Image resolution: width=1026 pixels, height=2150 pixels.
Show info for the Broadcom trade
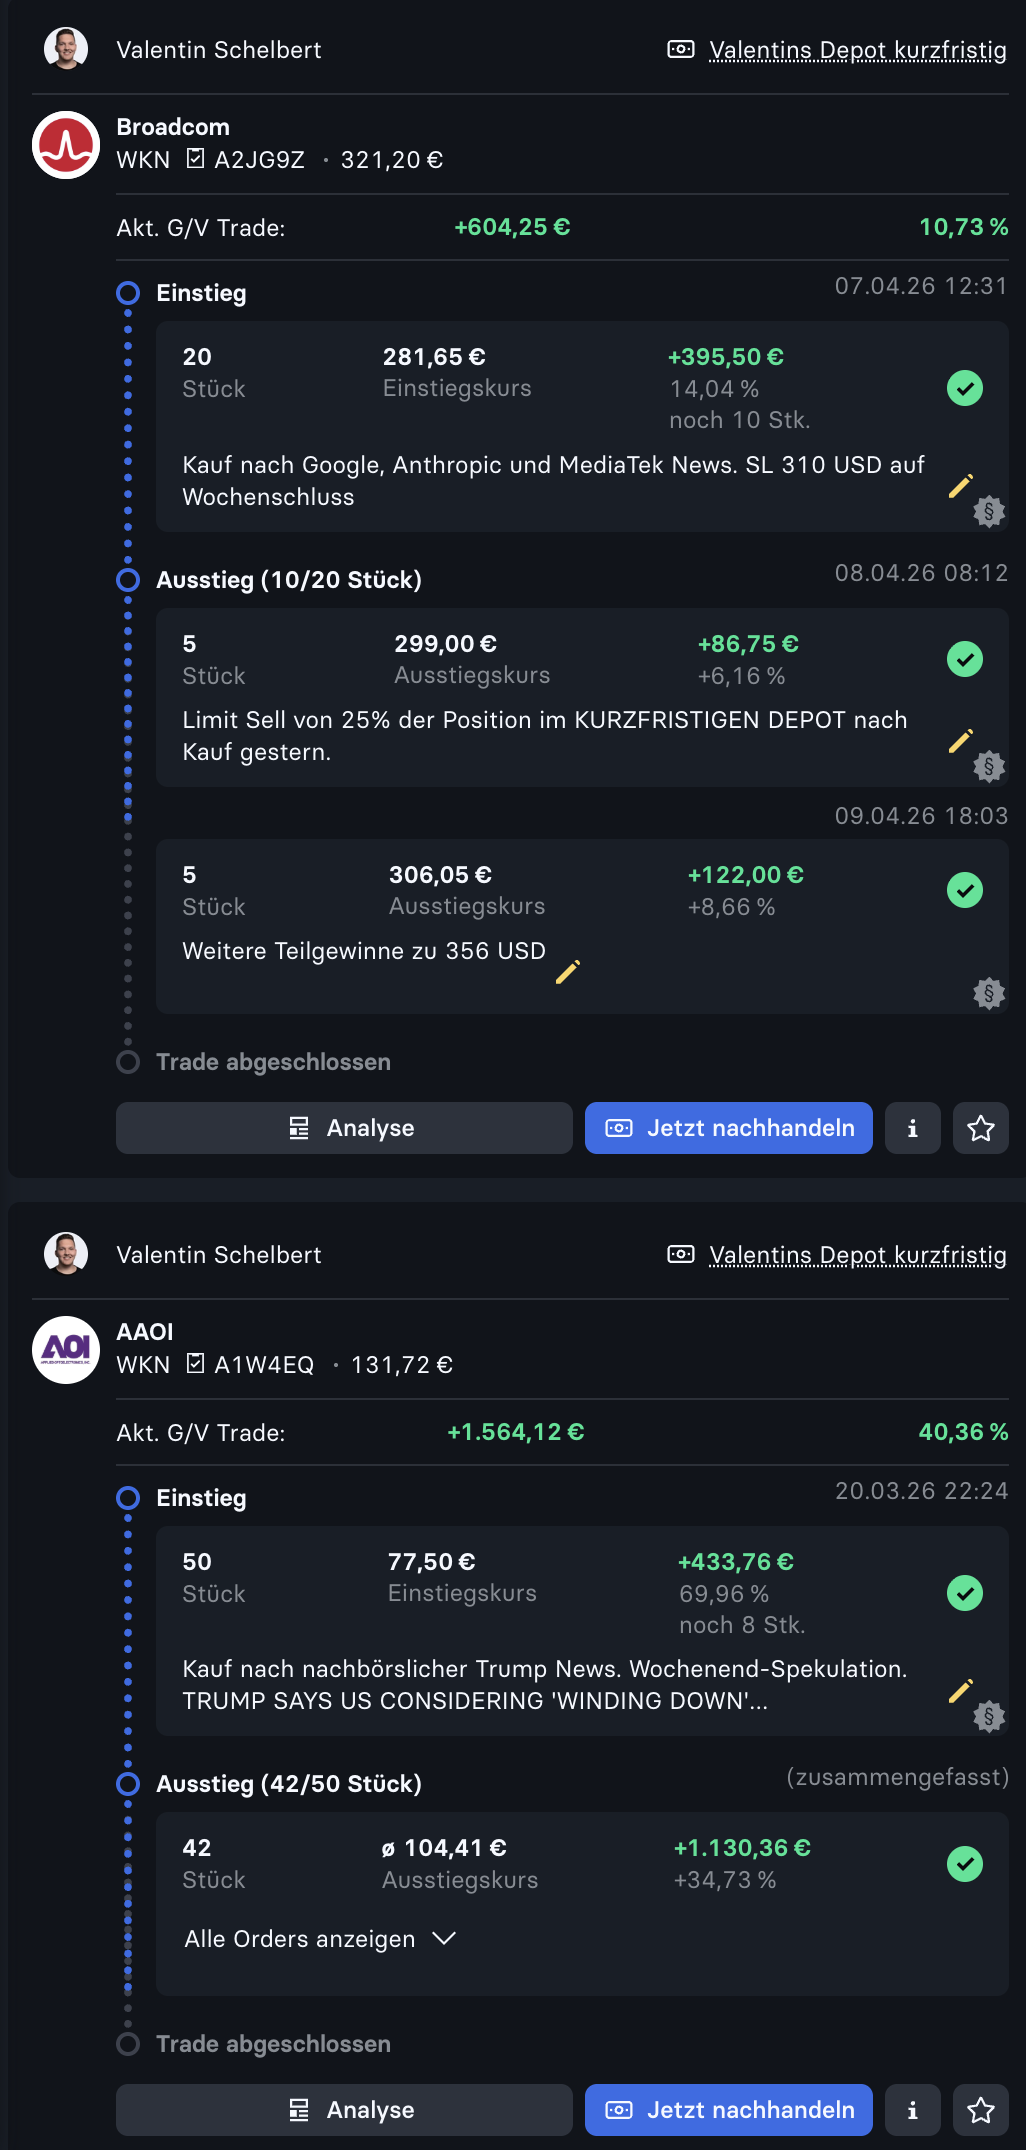pos(912,1128)
